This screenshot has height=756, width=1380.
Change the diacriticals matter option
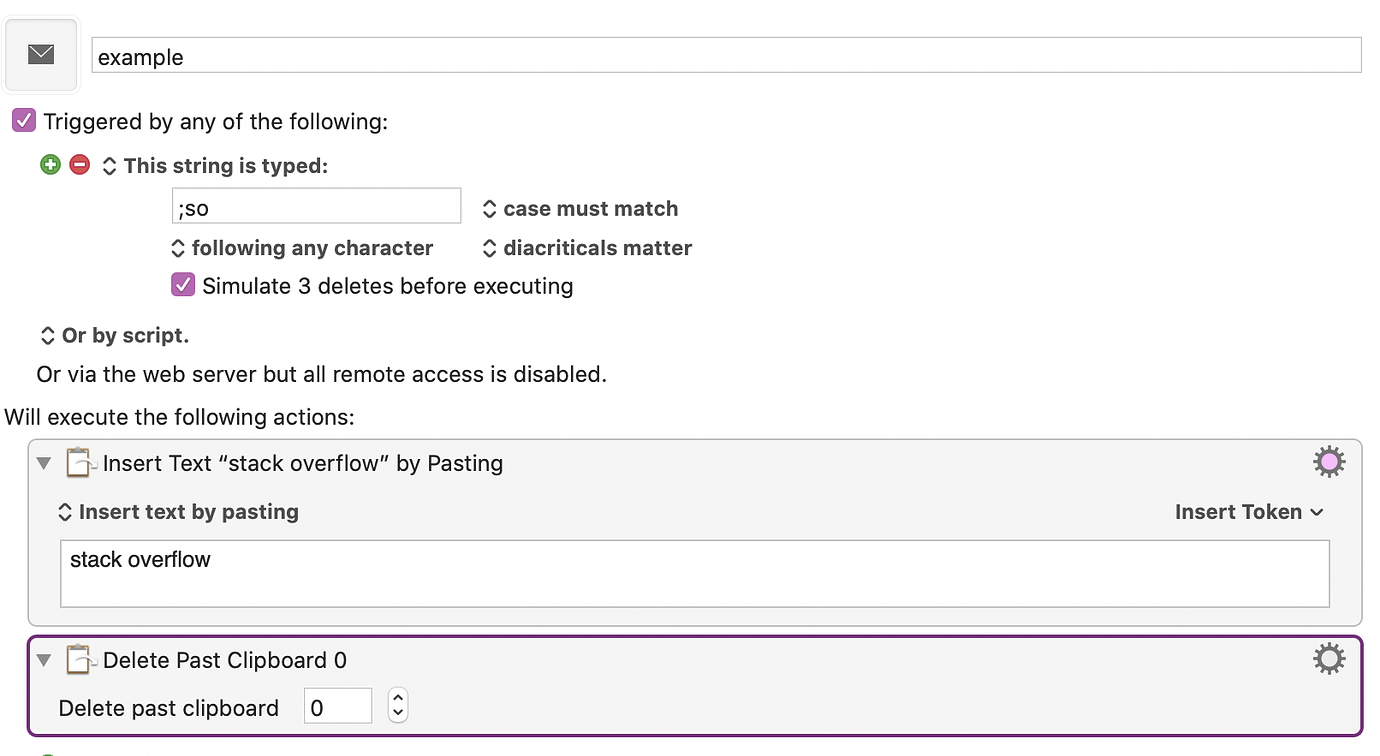[x=587, y=247]
